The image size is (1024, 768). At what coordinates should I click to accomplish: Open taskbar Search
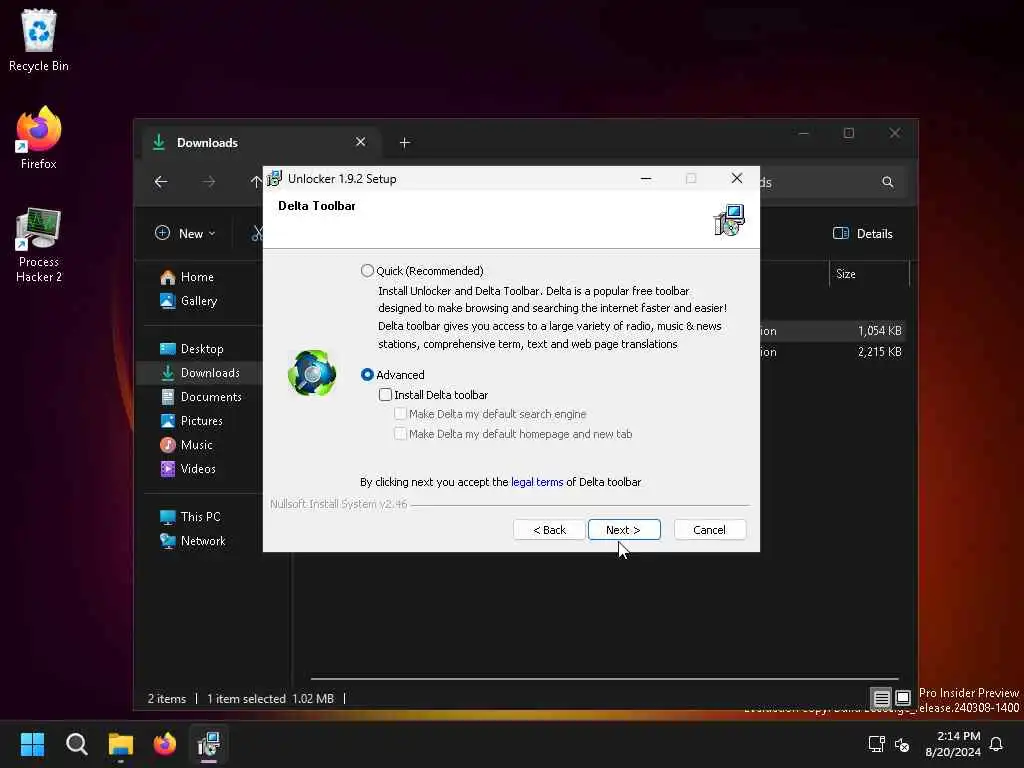[76, 744]
